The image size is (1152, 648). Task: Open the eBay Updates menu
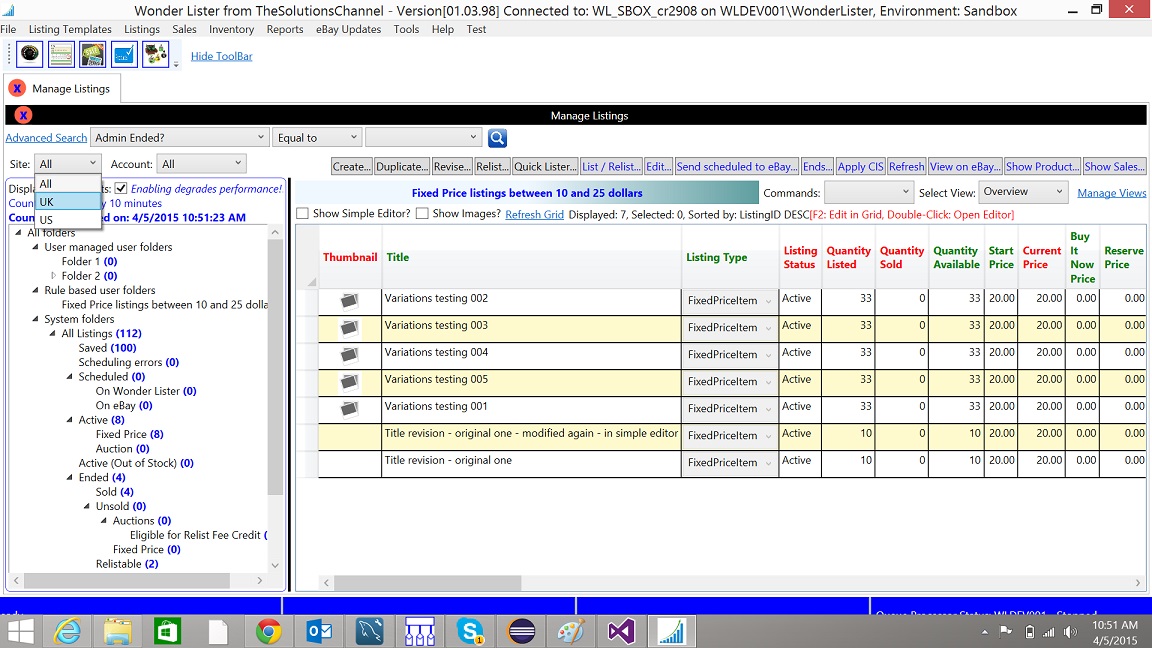pos(348,29)
